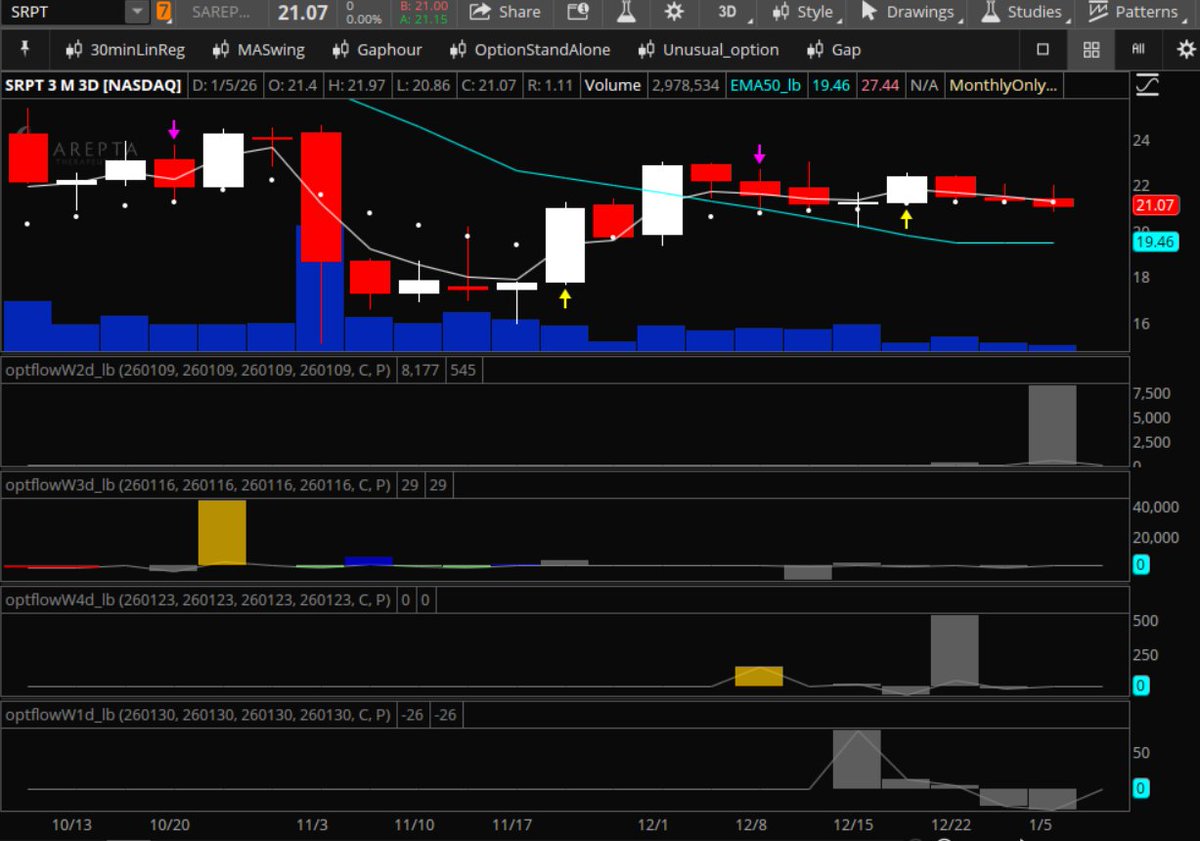Click the Volume label in the chart header
The image size is (1200, 841).
(612, 86)
